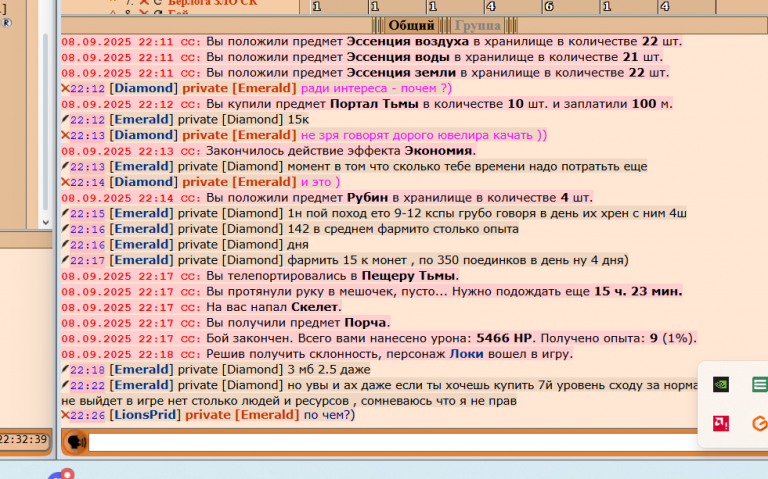Image resolution: width=768 pixels, height=479 pixels.
Task: Click 'Рубин' item name in storage log
Action: (x=367, y=198)
